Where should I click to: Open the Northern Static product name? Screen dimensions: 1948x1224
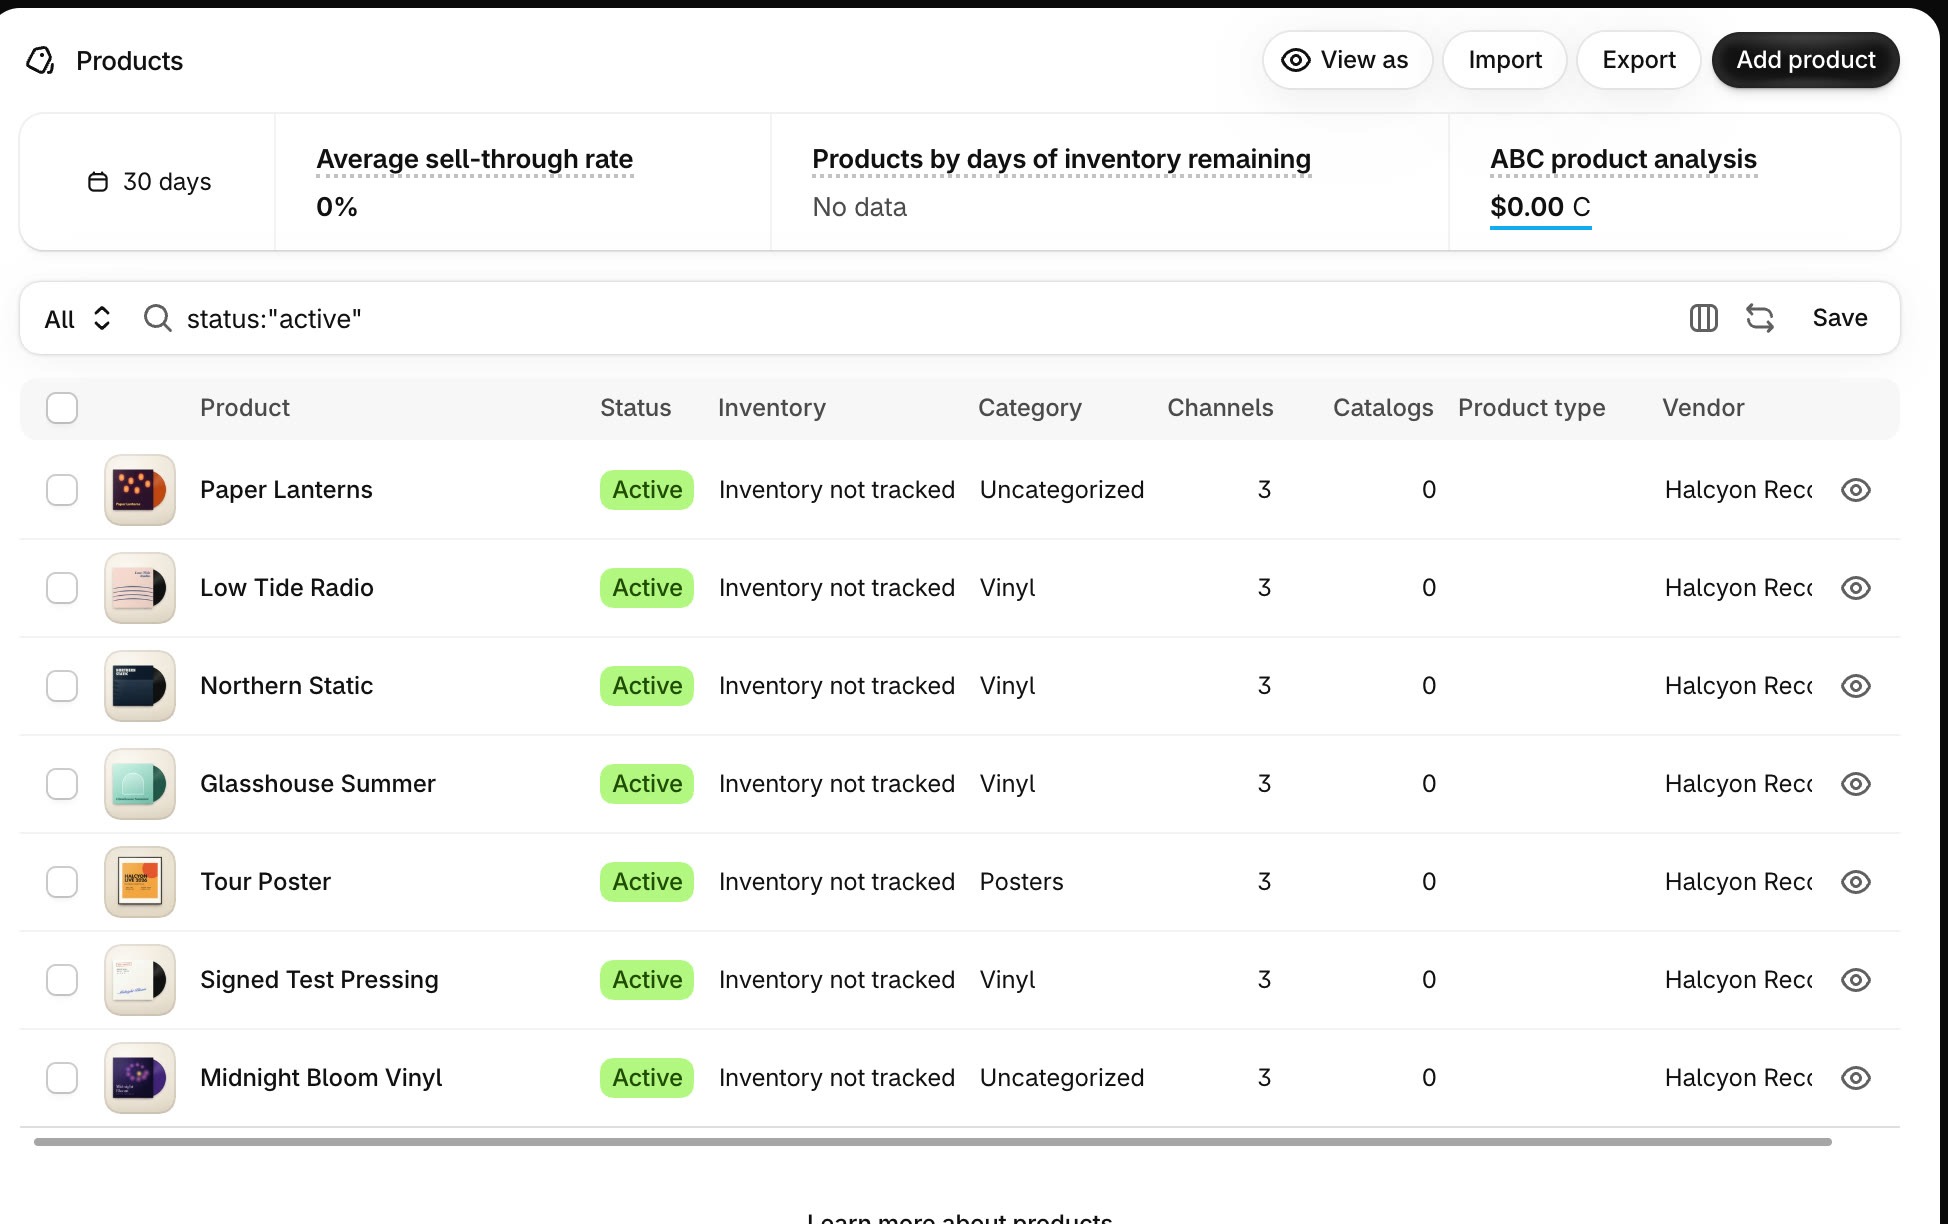coord(286,686)
